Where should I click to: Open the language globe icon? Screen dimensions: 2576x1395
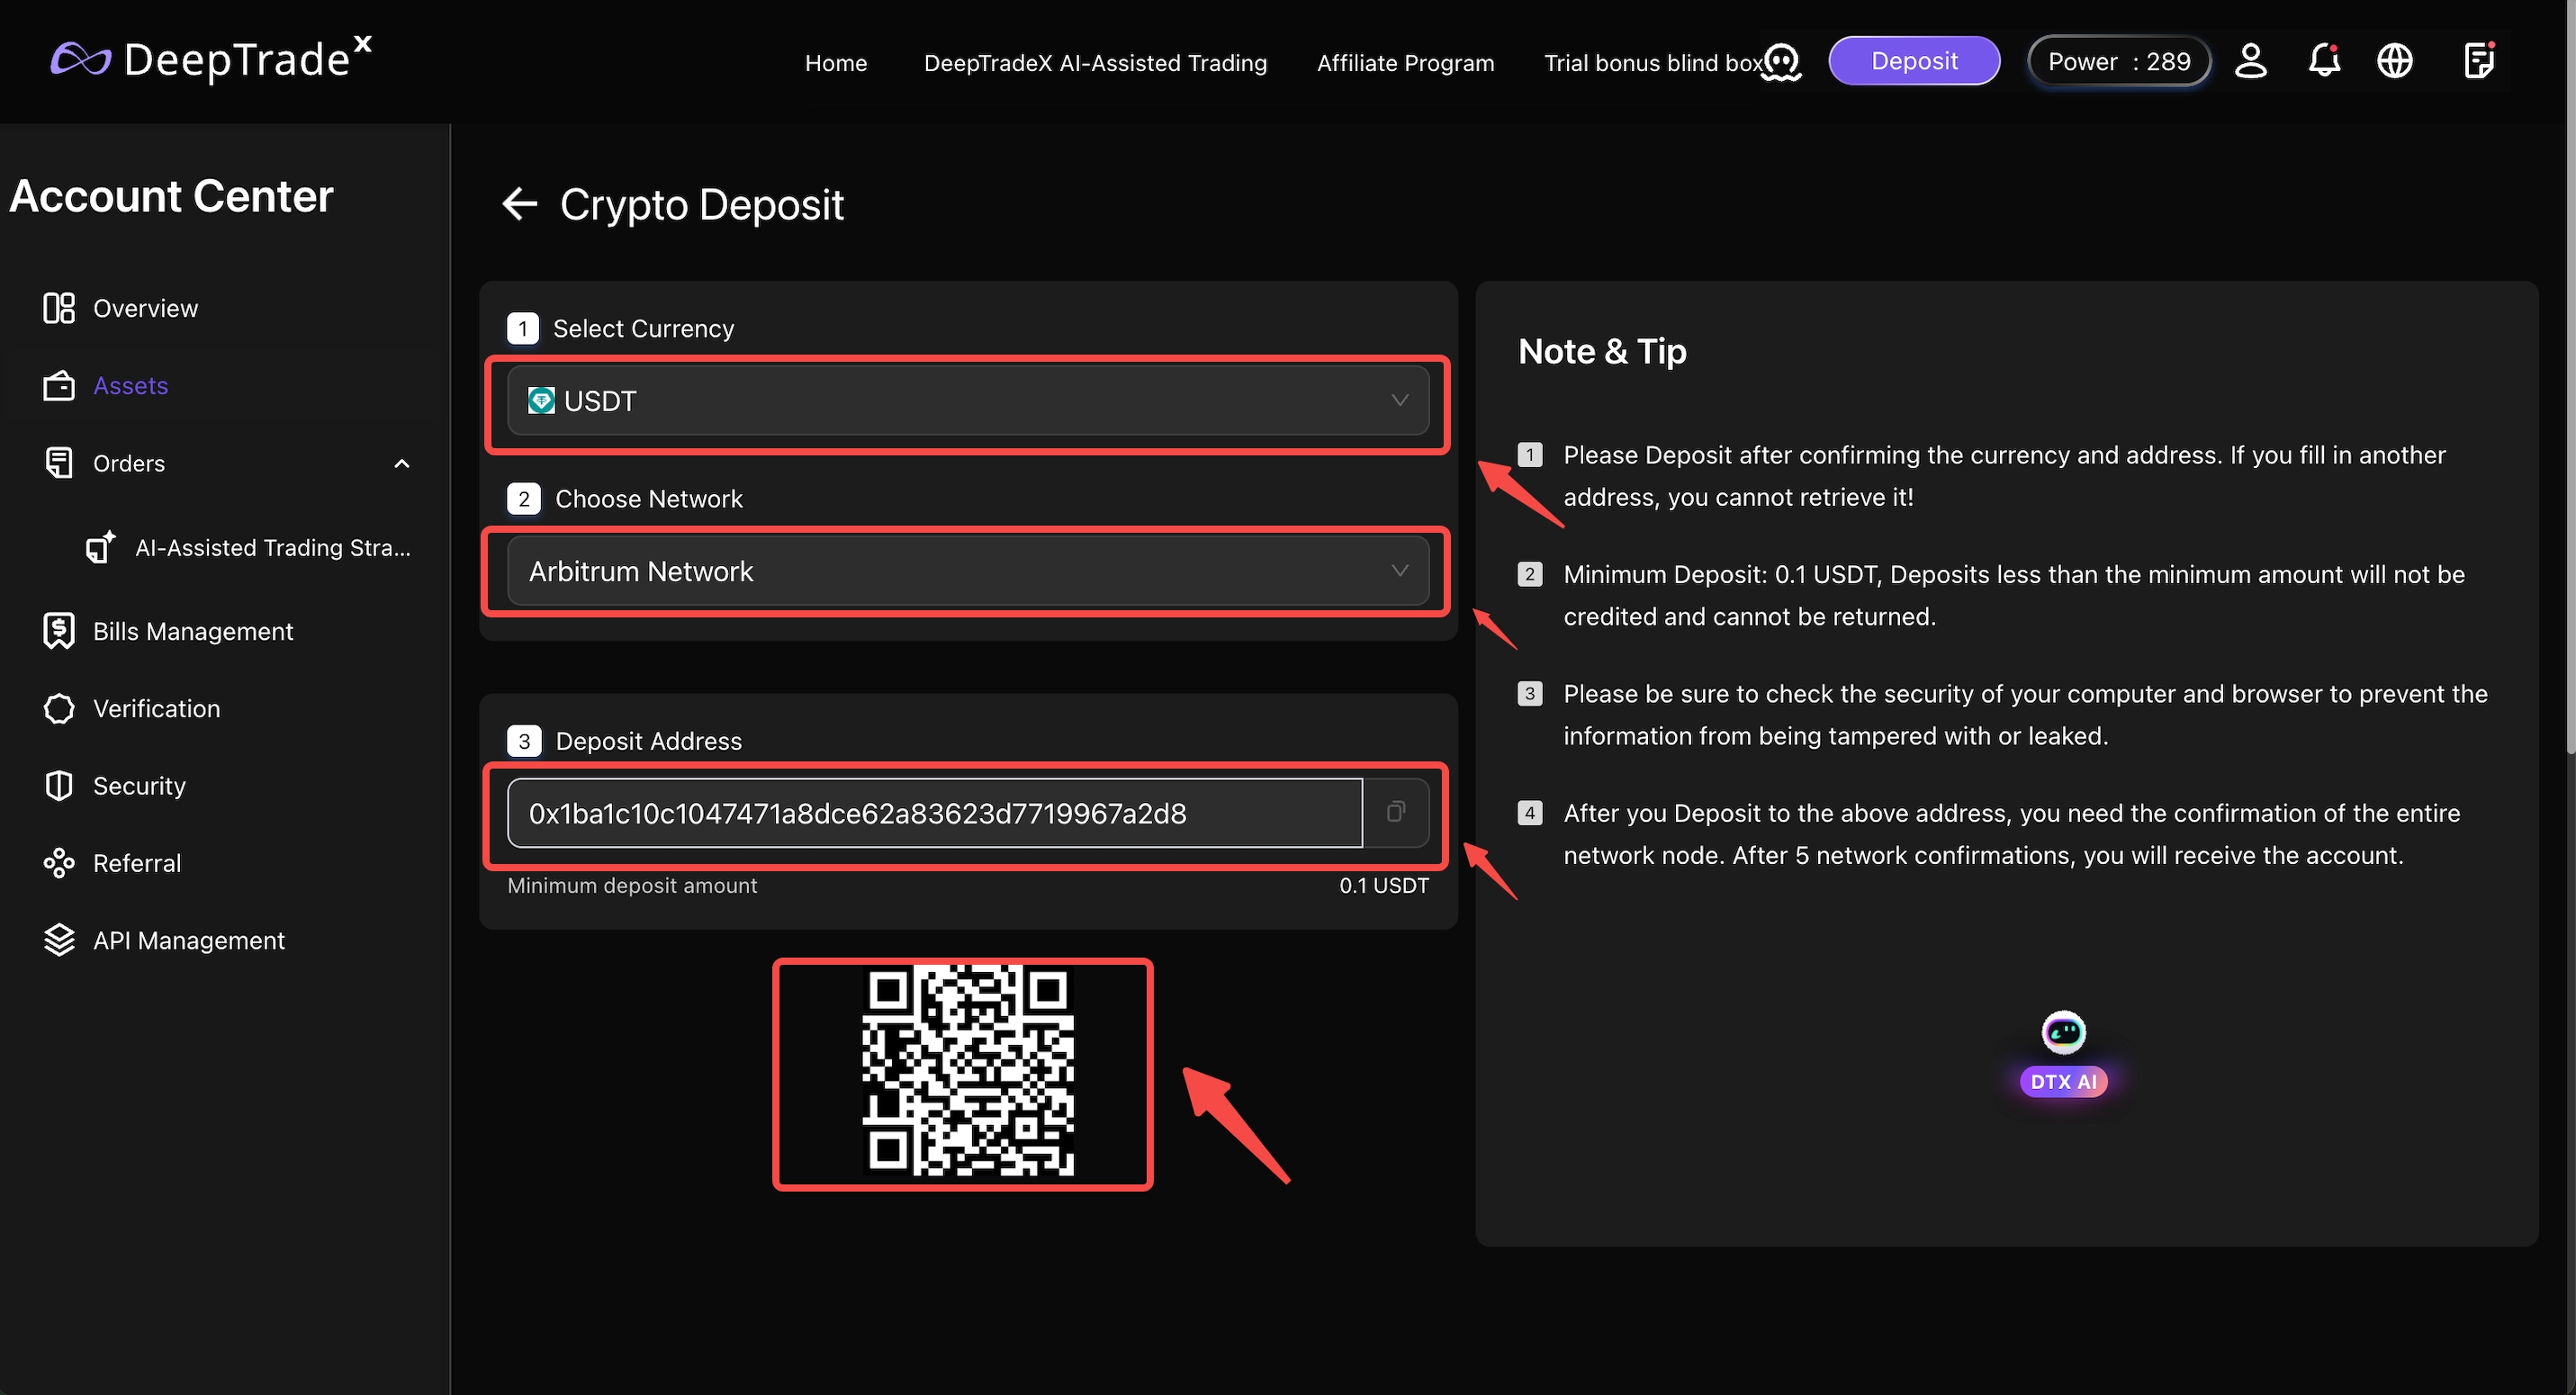click(2394, 61)
